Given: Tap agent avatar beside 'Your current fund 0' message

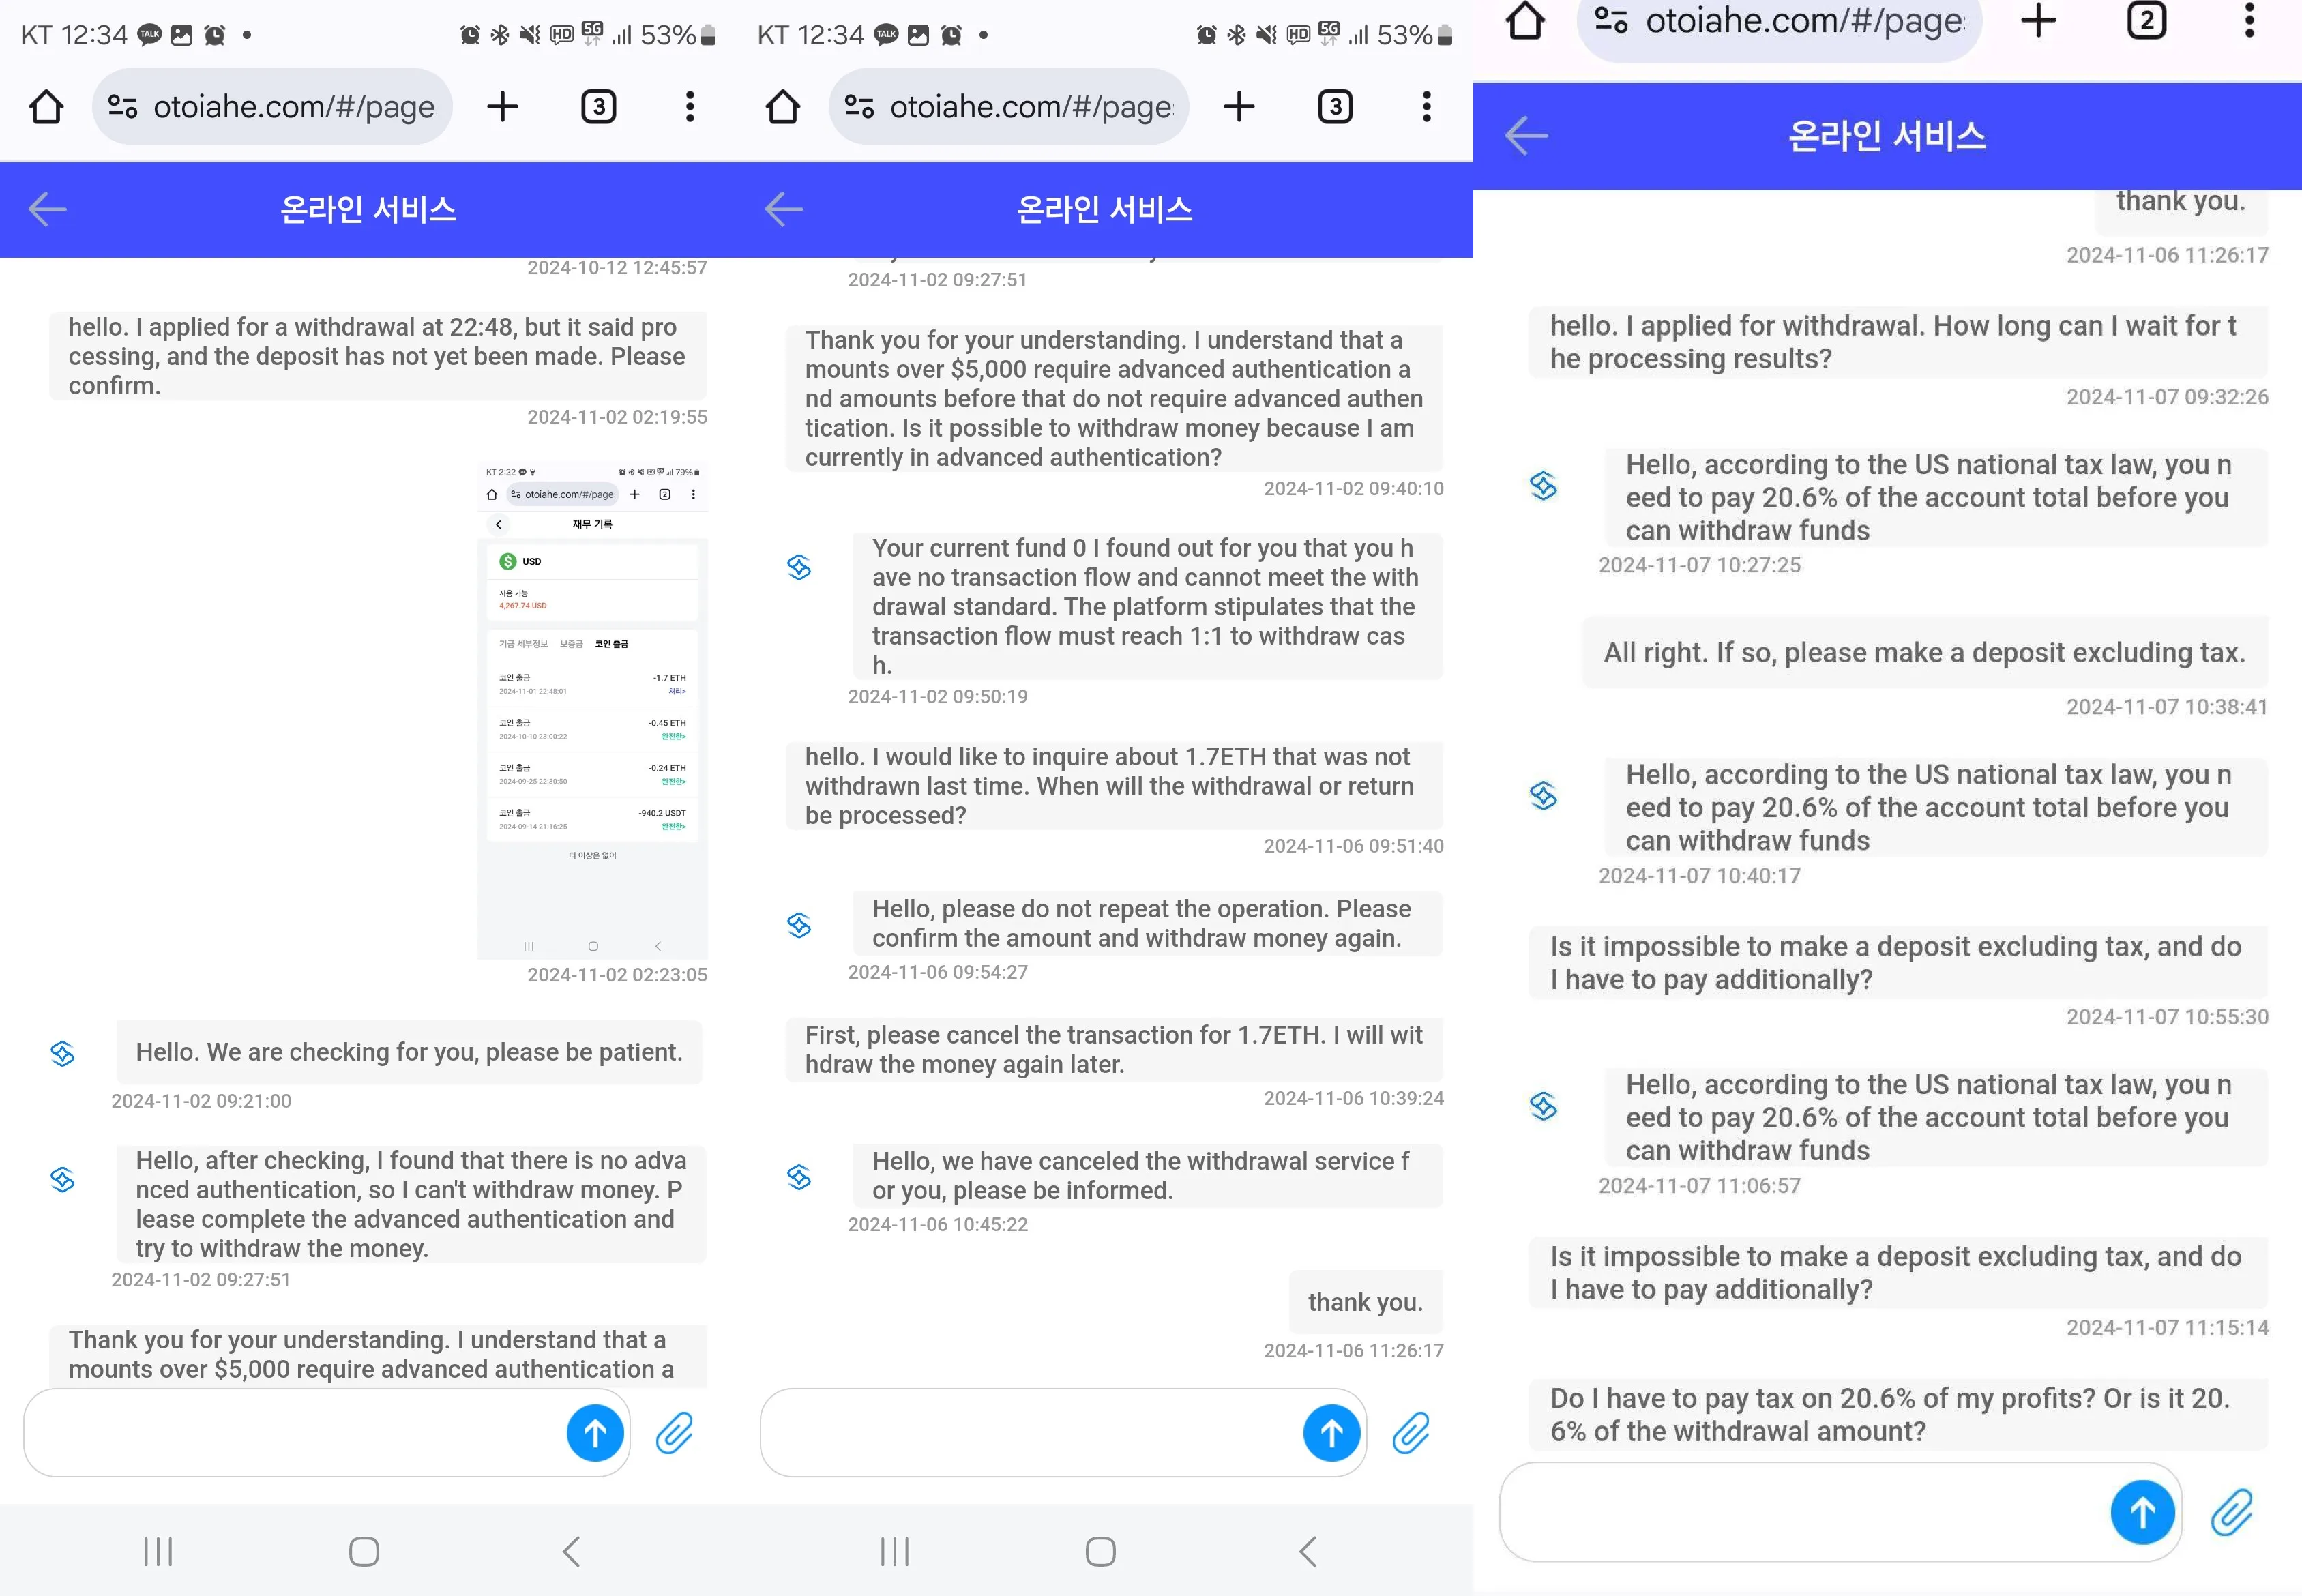Looking at the screenshot, I should (799, 567).
